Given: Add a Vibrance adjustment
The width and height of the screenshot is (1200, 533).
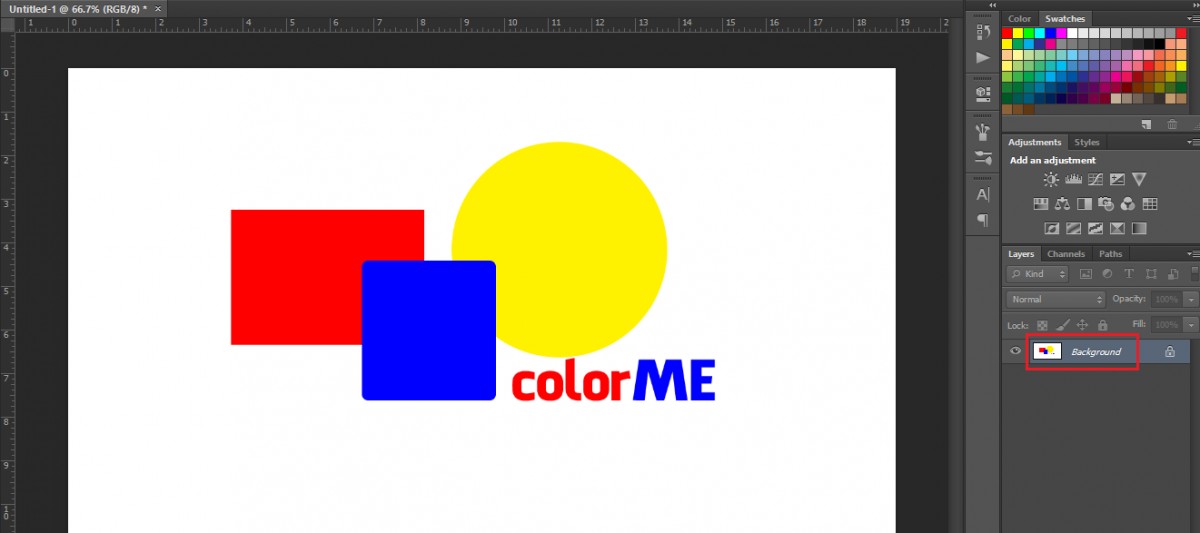Looking at the screenshot, I should coord(1139,179).
